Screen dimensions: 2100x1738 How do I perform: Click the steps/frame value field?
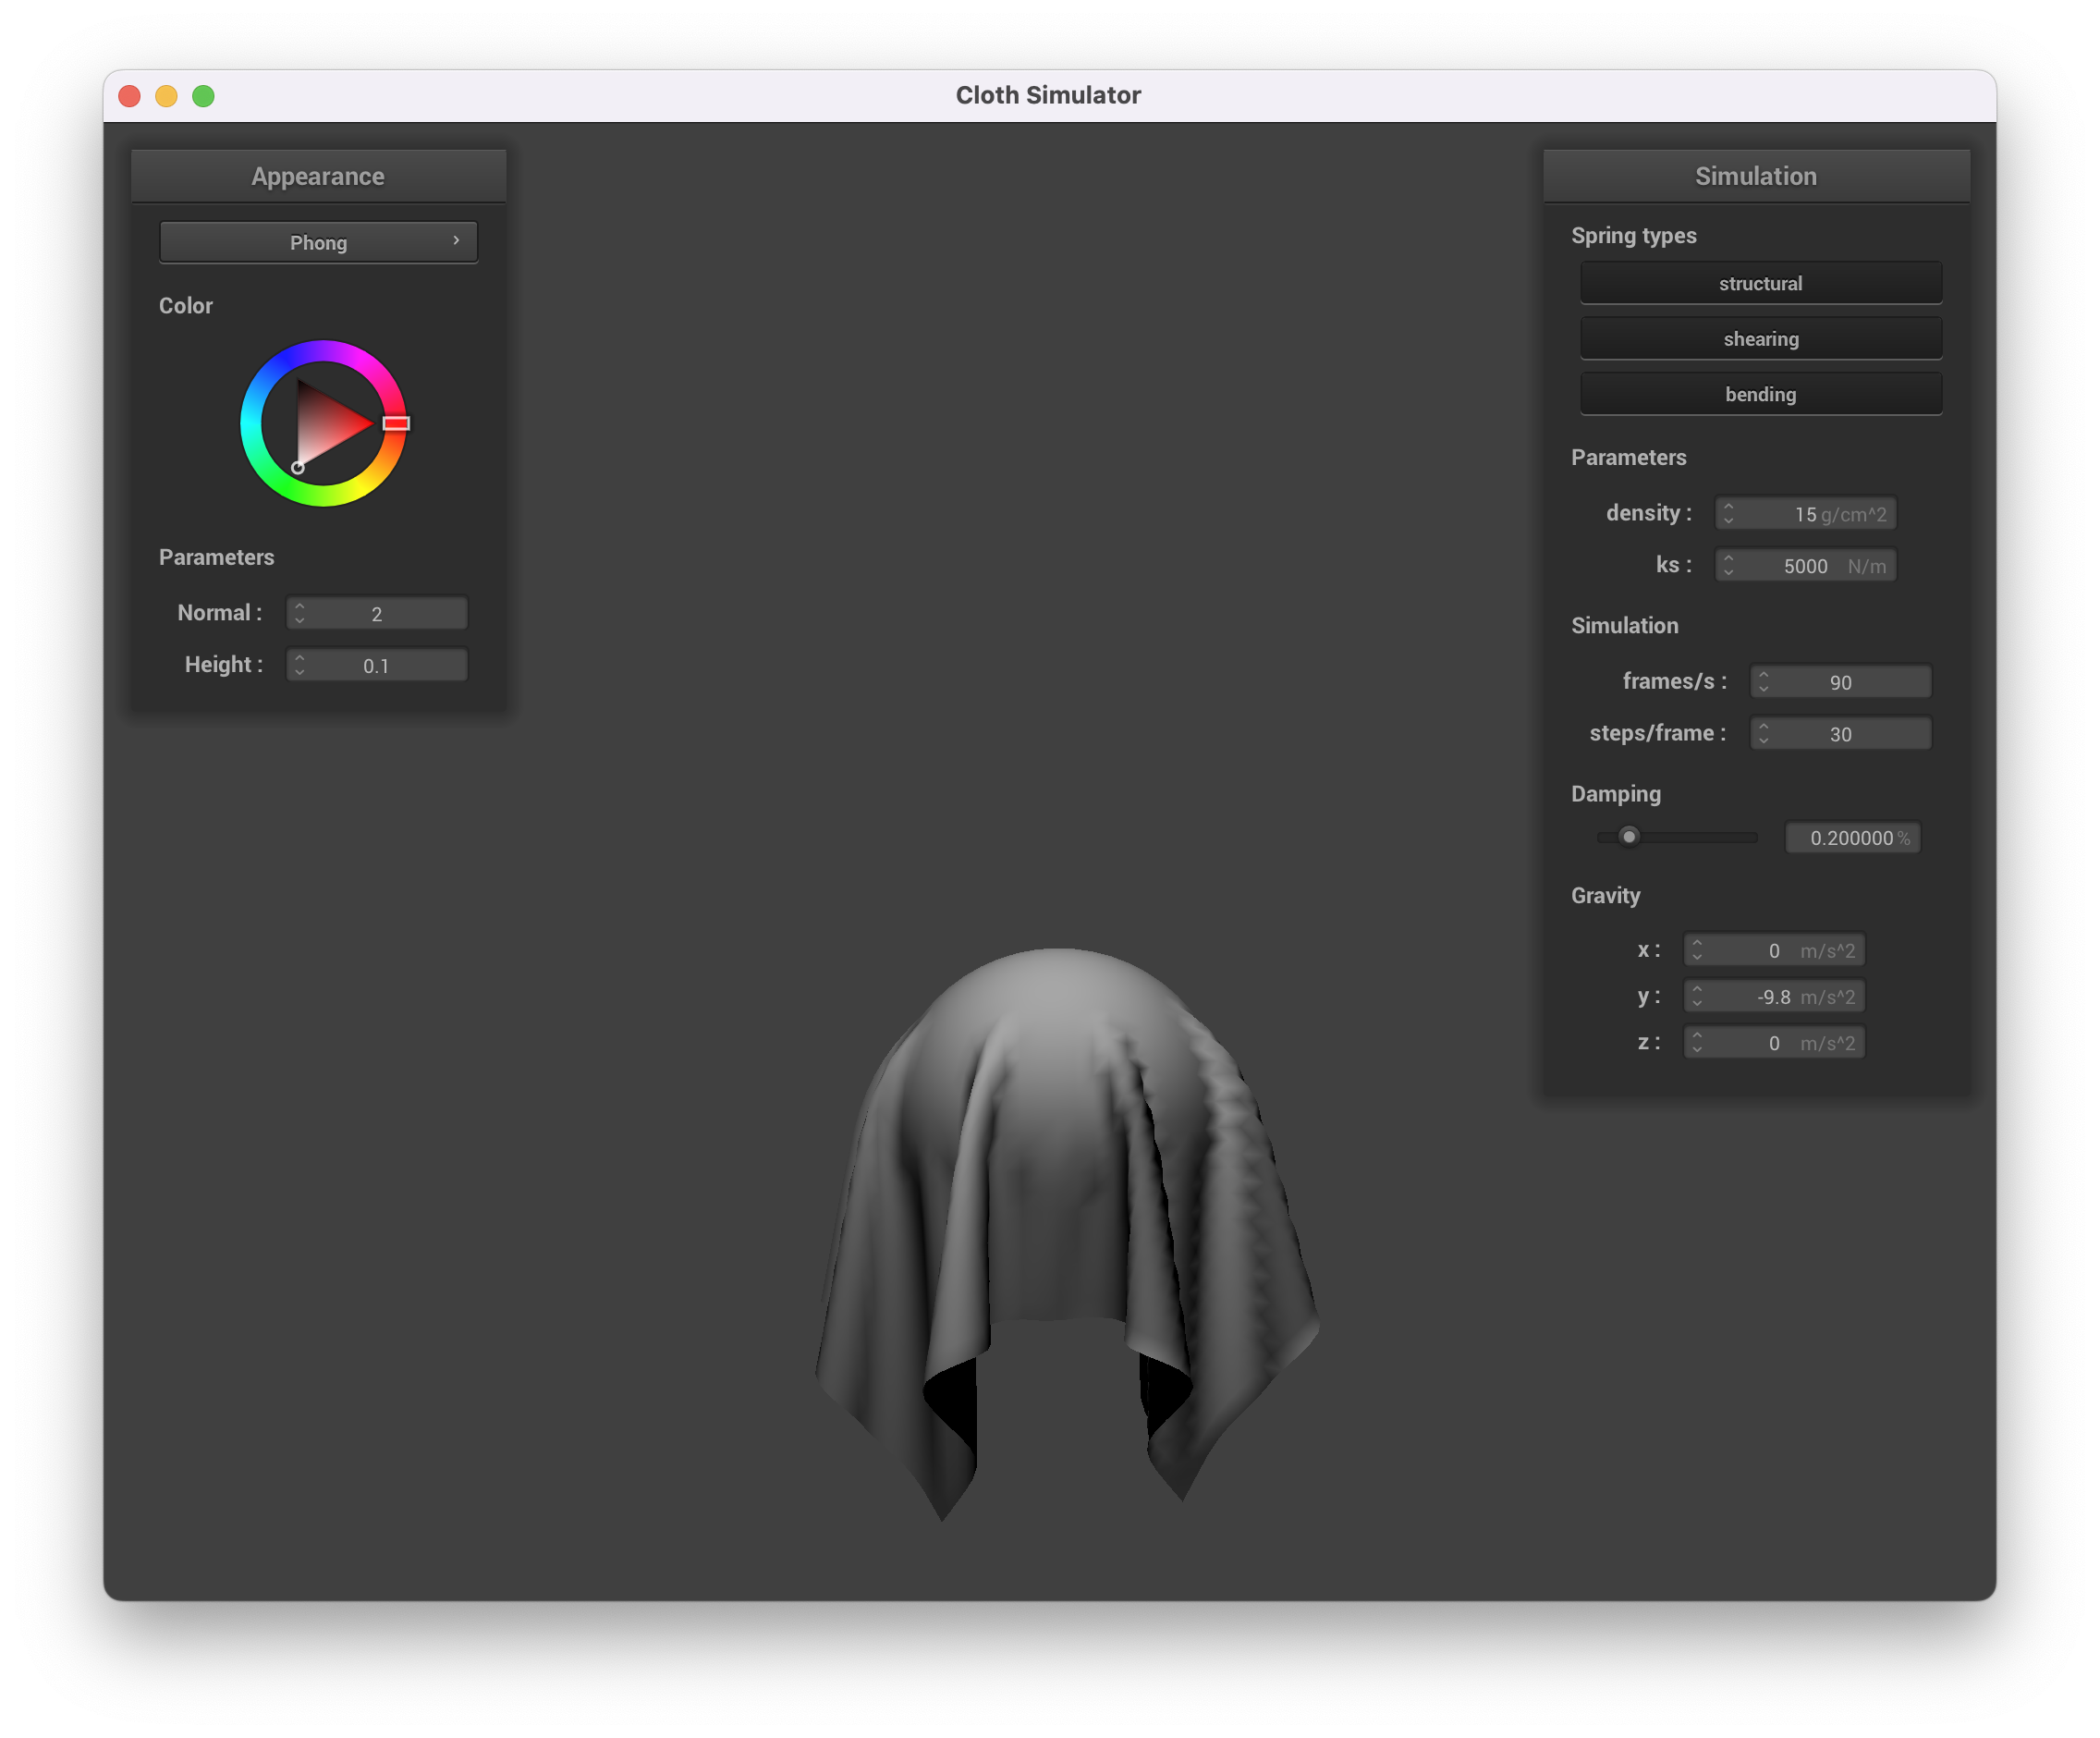point(1840,733)
